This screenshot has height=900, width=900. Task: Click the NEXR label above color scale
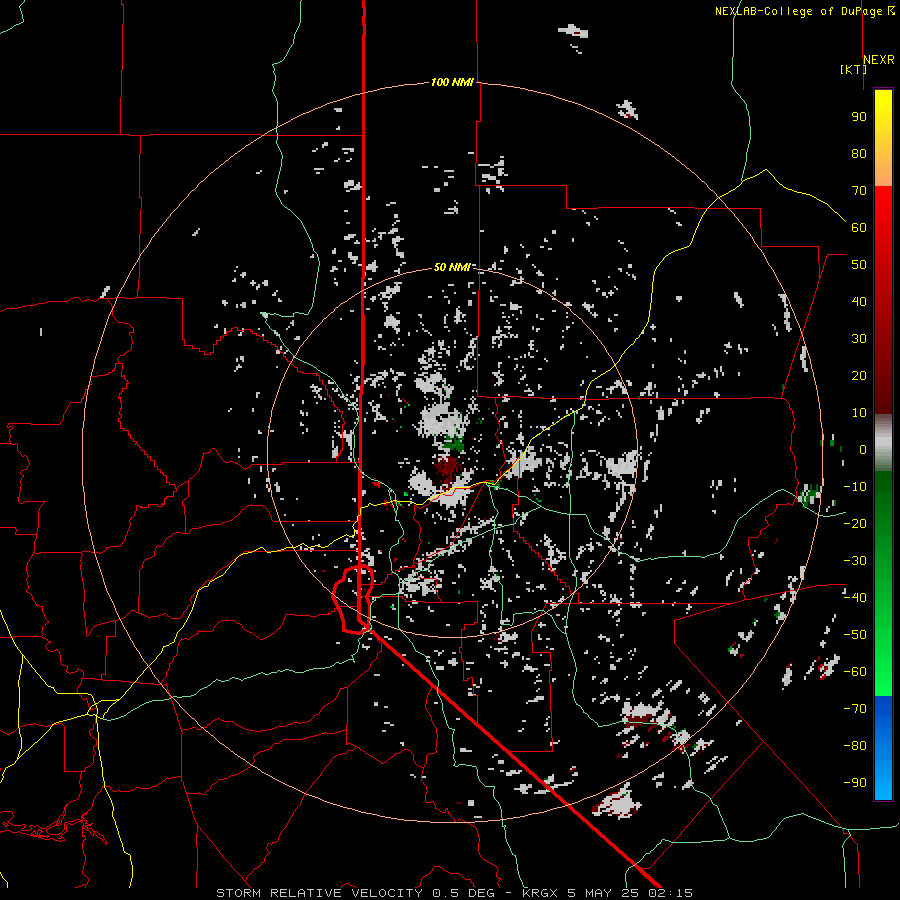coord(879,60)
